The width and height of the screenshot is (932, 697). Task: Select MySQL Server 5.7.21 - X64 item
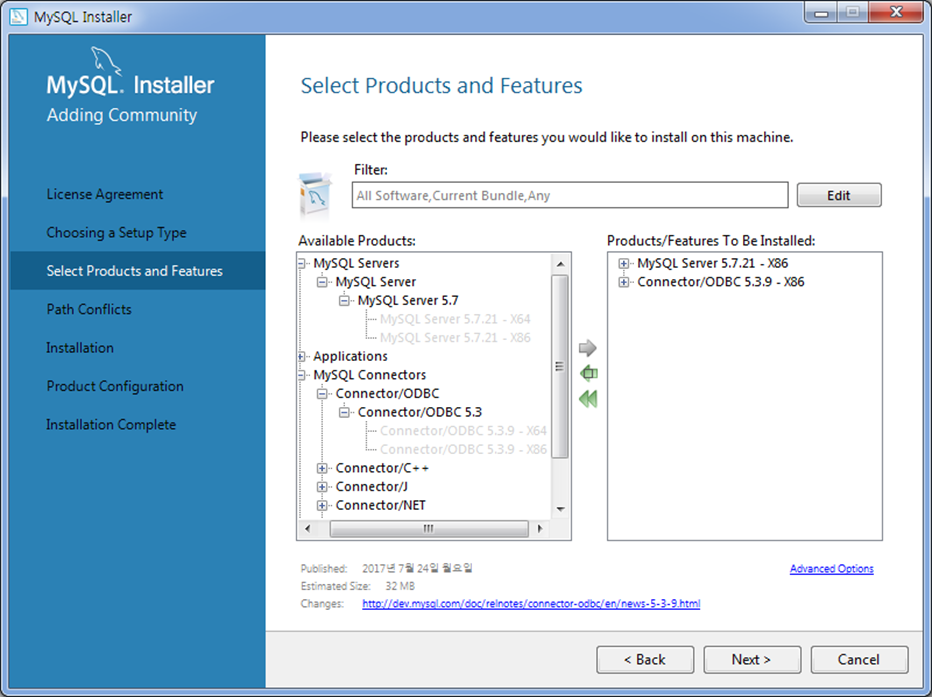point(455,319)
